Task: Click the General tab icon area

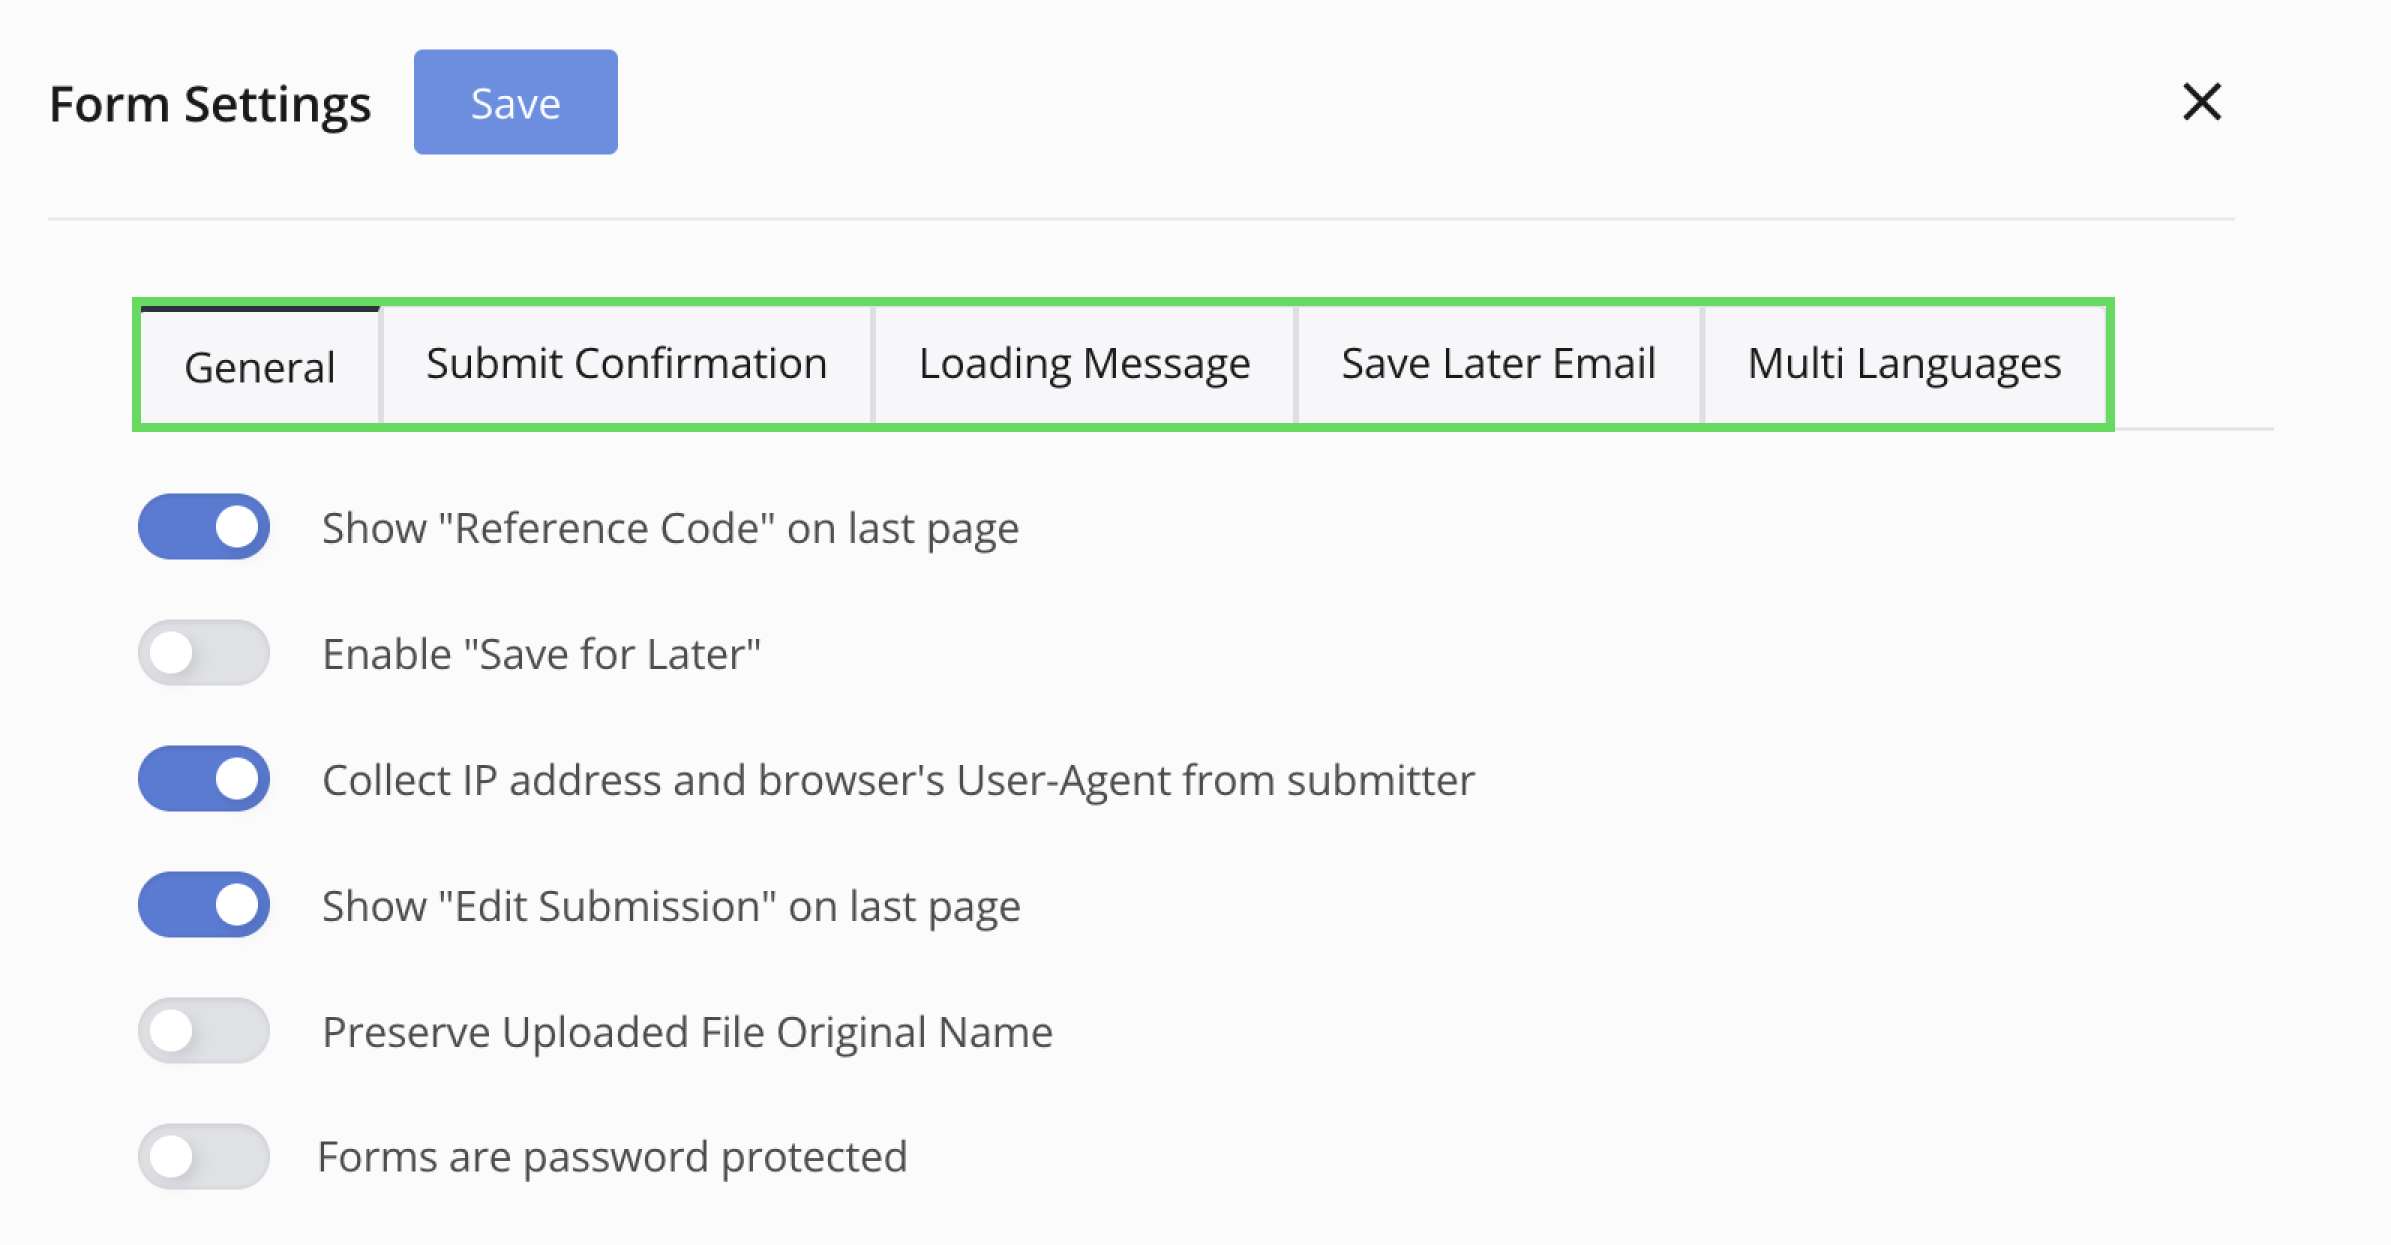Action: point(261,365)
